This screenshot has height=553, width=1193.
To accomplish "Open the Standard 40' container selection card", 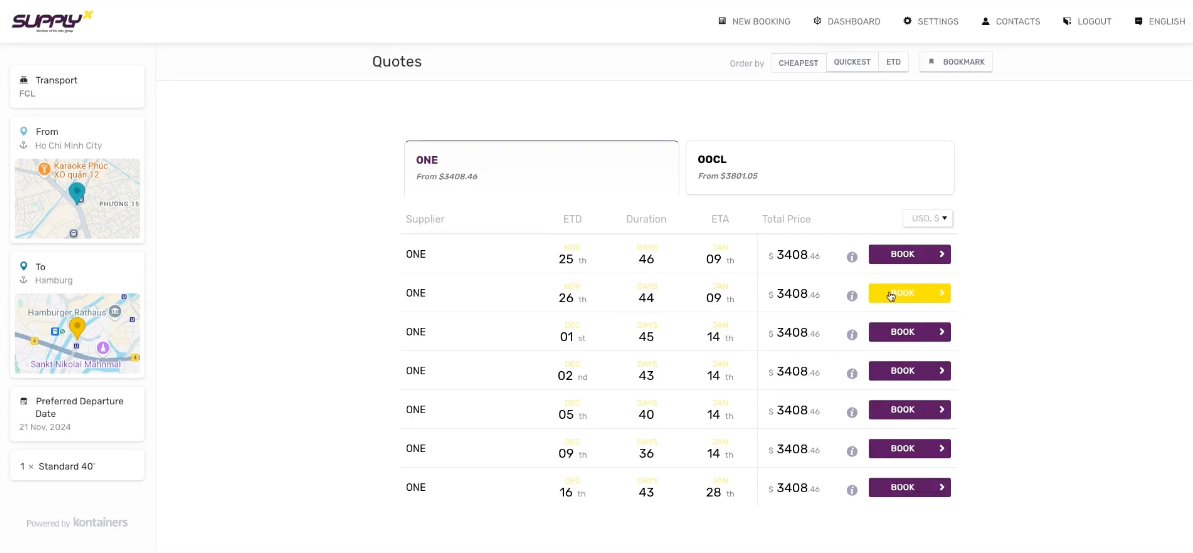I will click(77, 466).
